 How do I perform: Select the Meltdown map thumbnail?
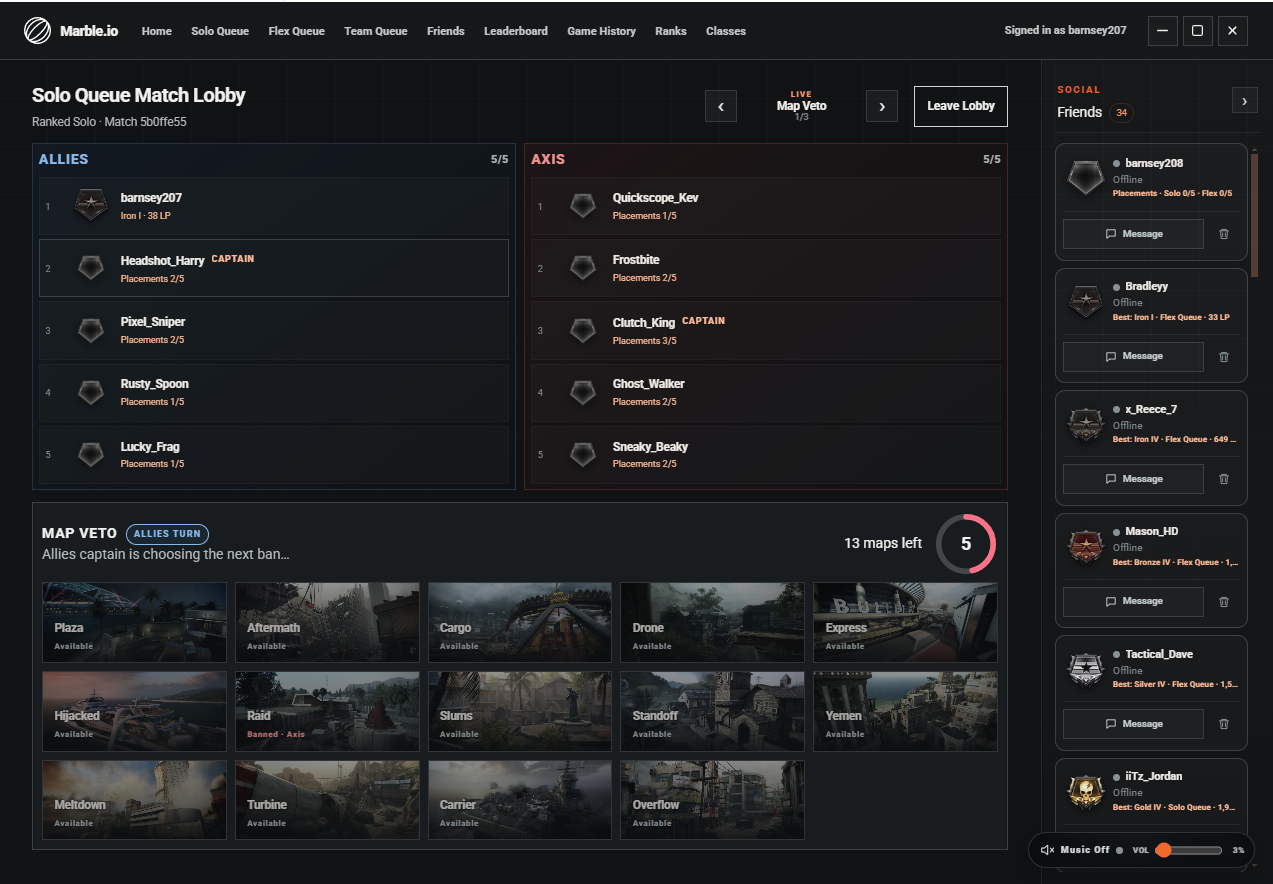[x=134, y=800]
